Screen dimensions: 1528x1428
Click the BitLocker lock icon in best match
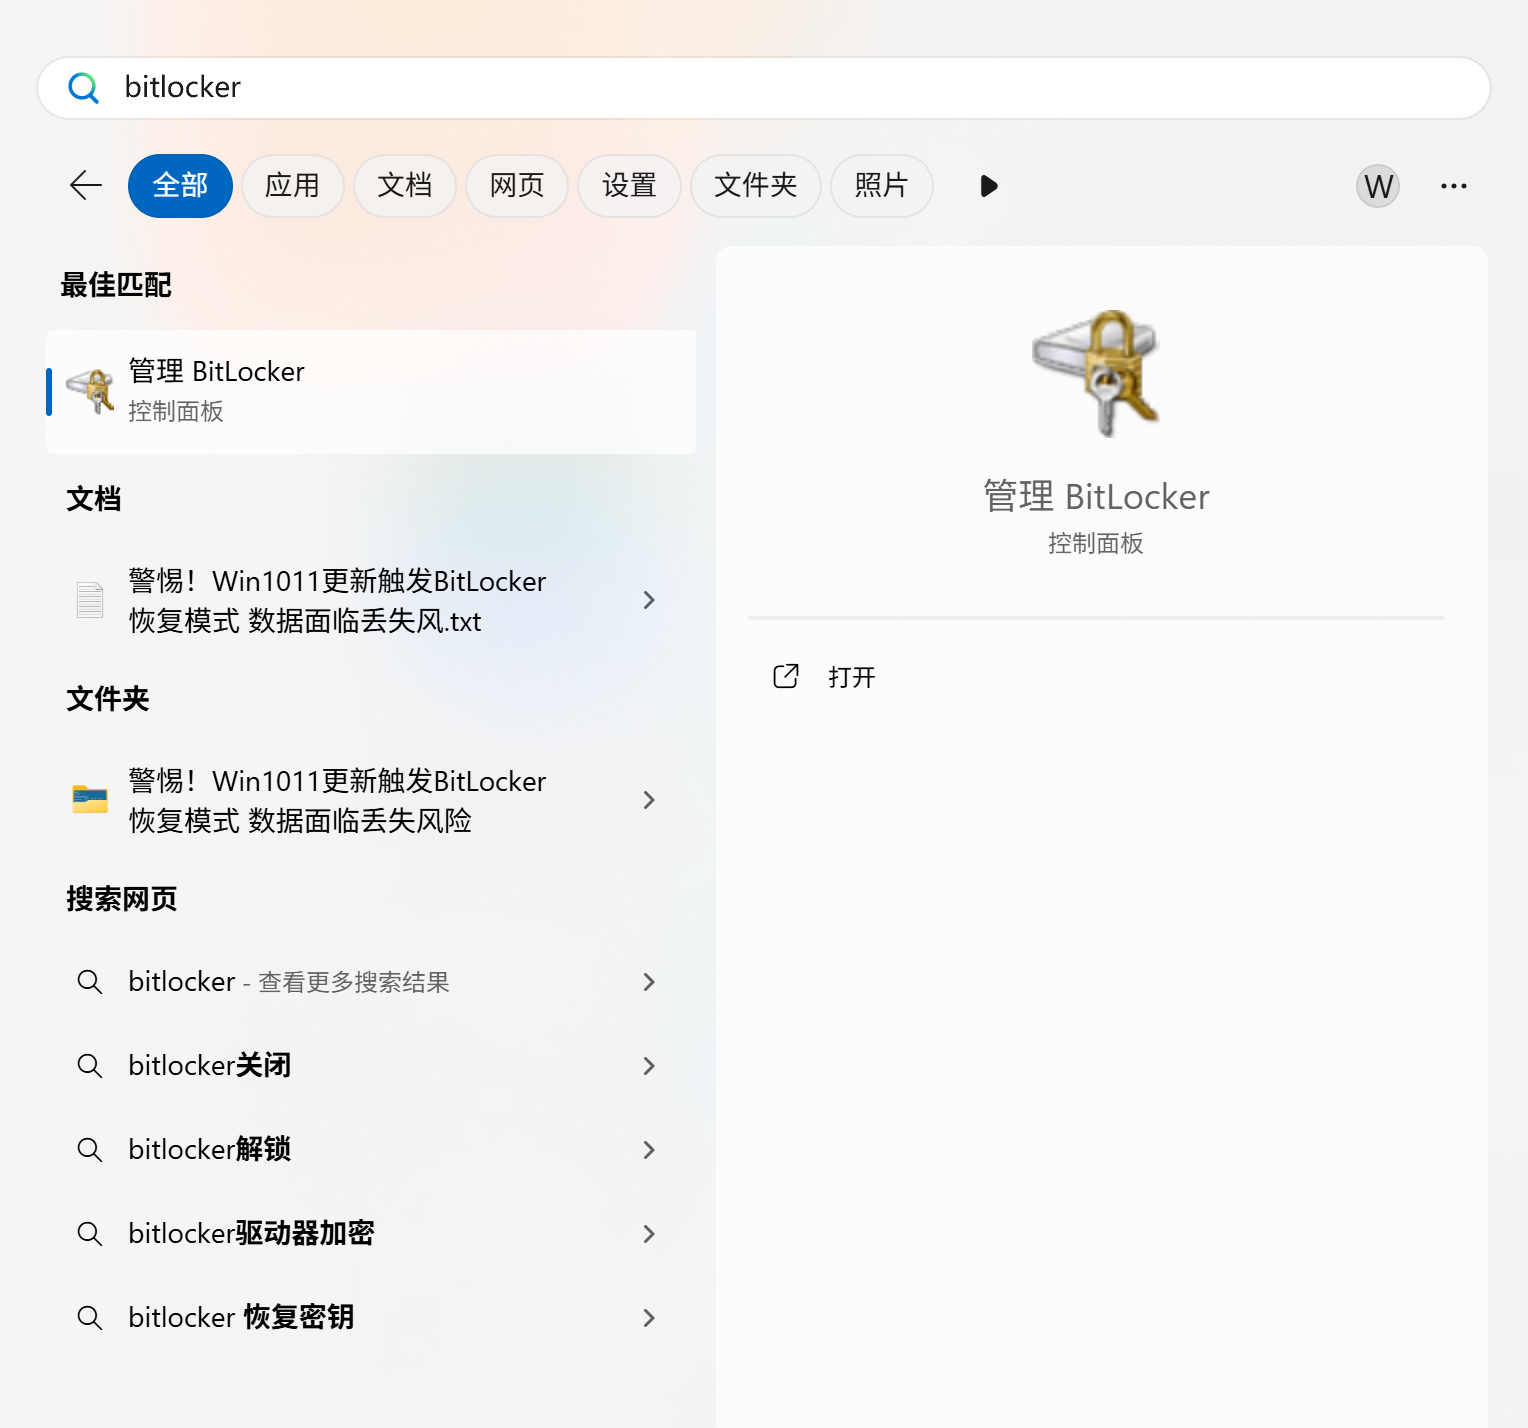click(x=90, y=391)
